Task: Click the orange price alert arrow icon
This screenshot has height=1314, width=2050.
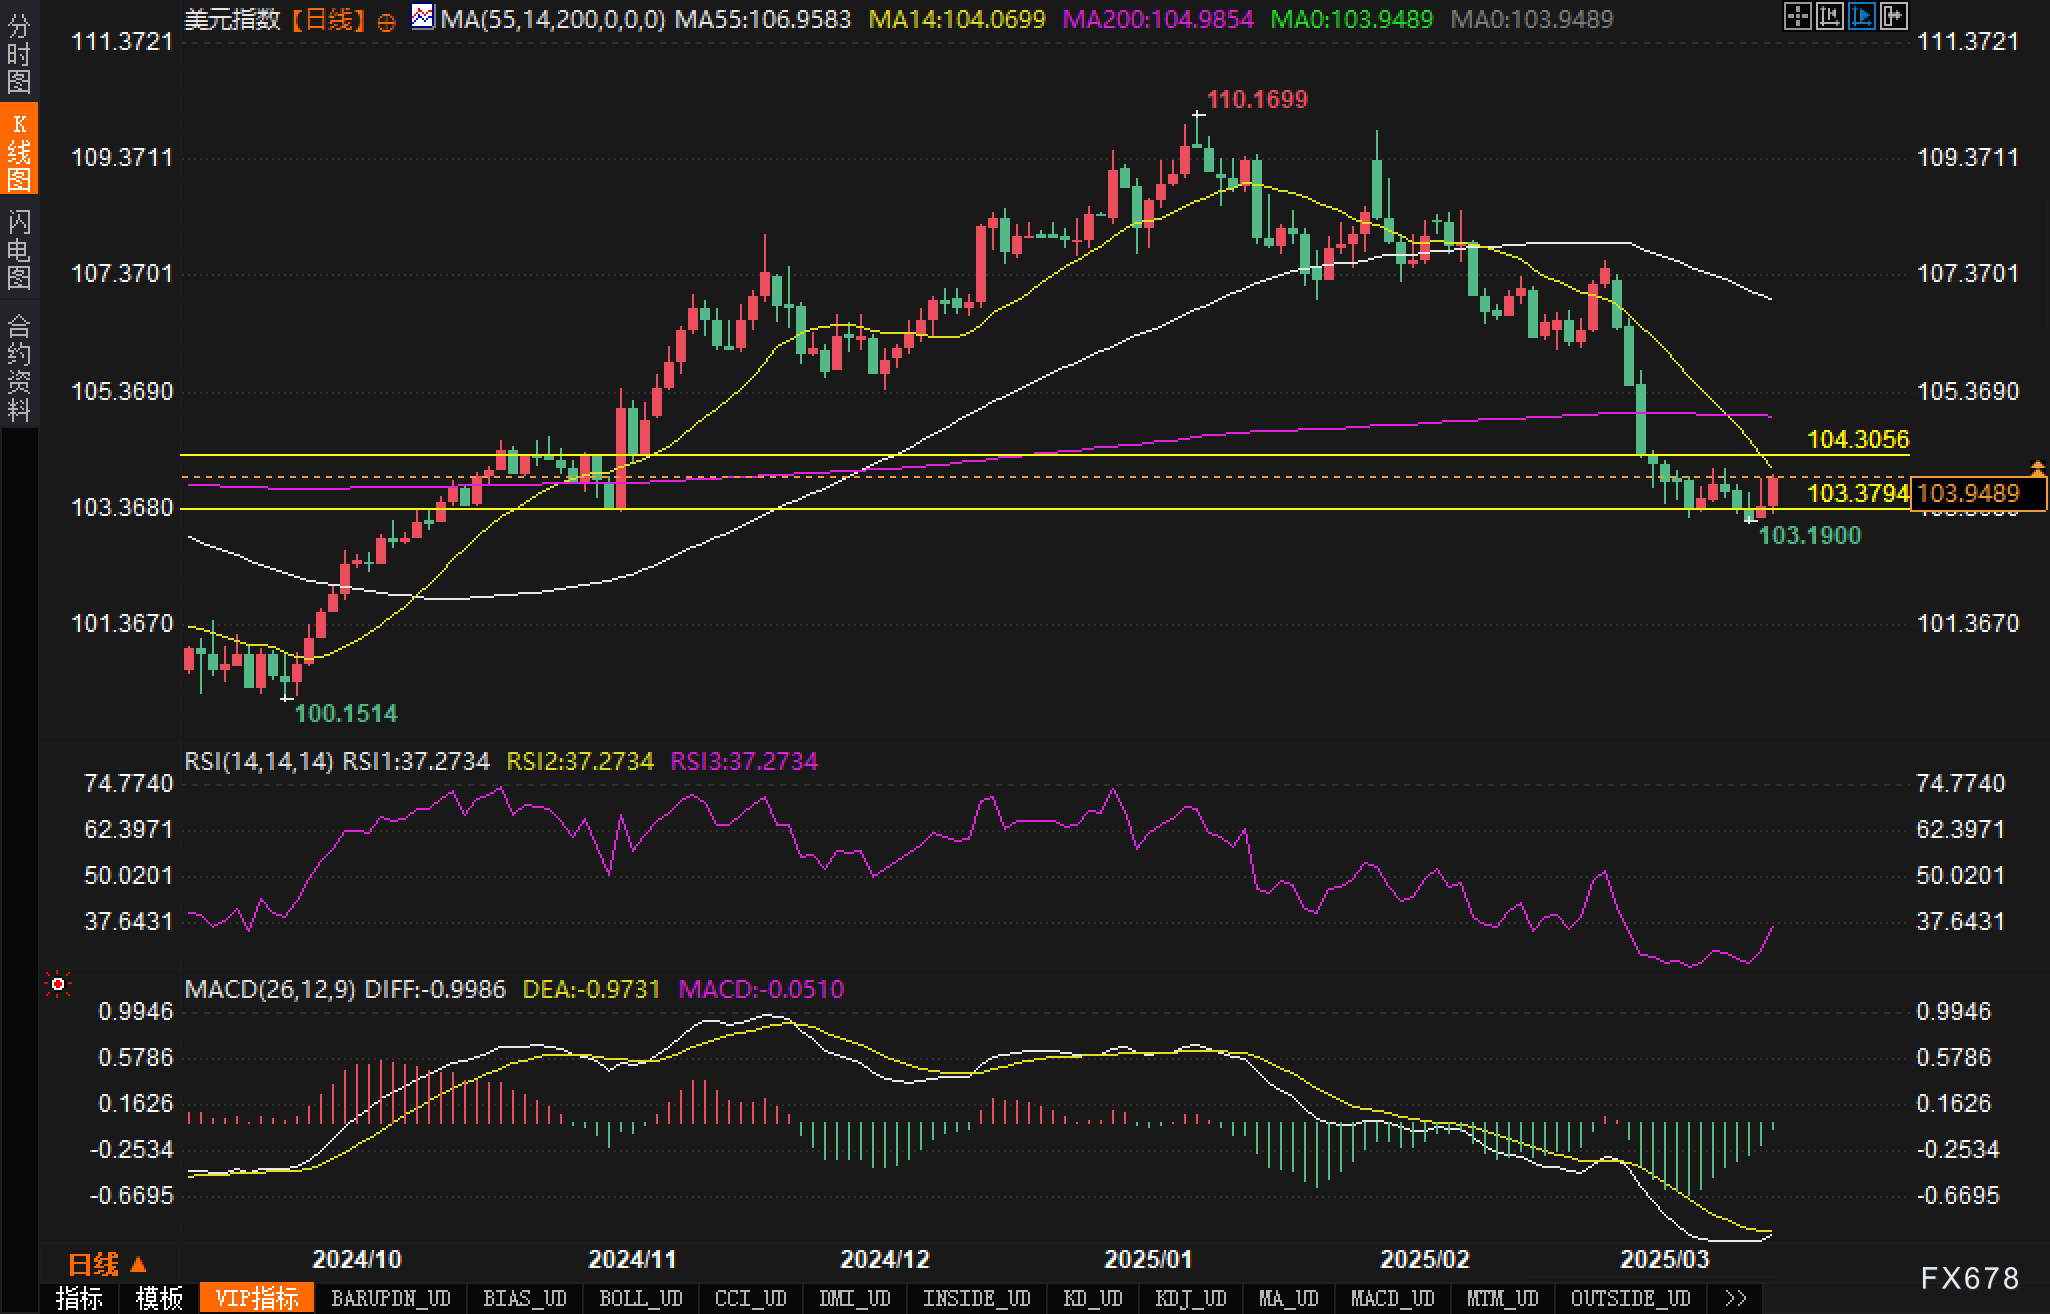Action: coord(2037,467)
